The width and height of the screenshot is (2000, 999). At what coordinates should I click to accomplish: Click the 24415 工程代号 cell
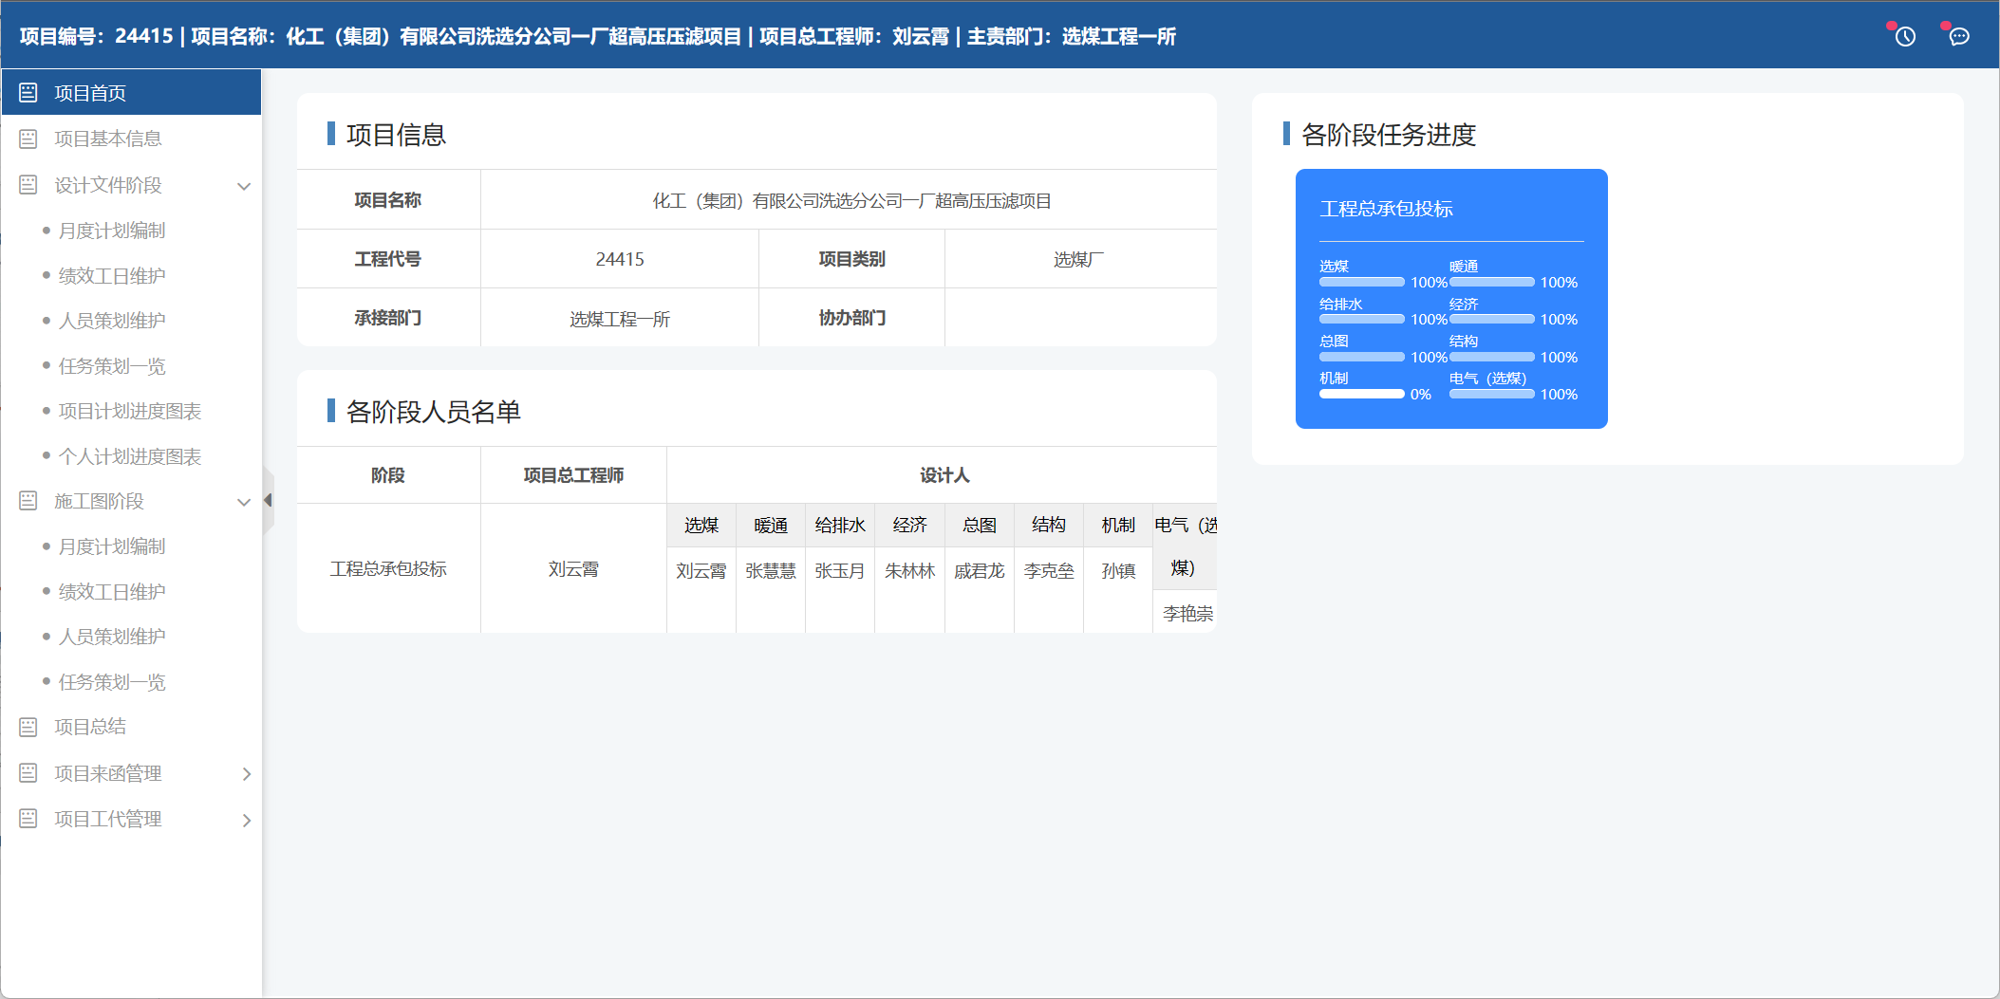point(620,259)
